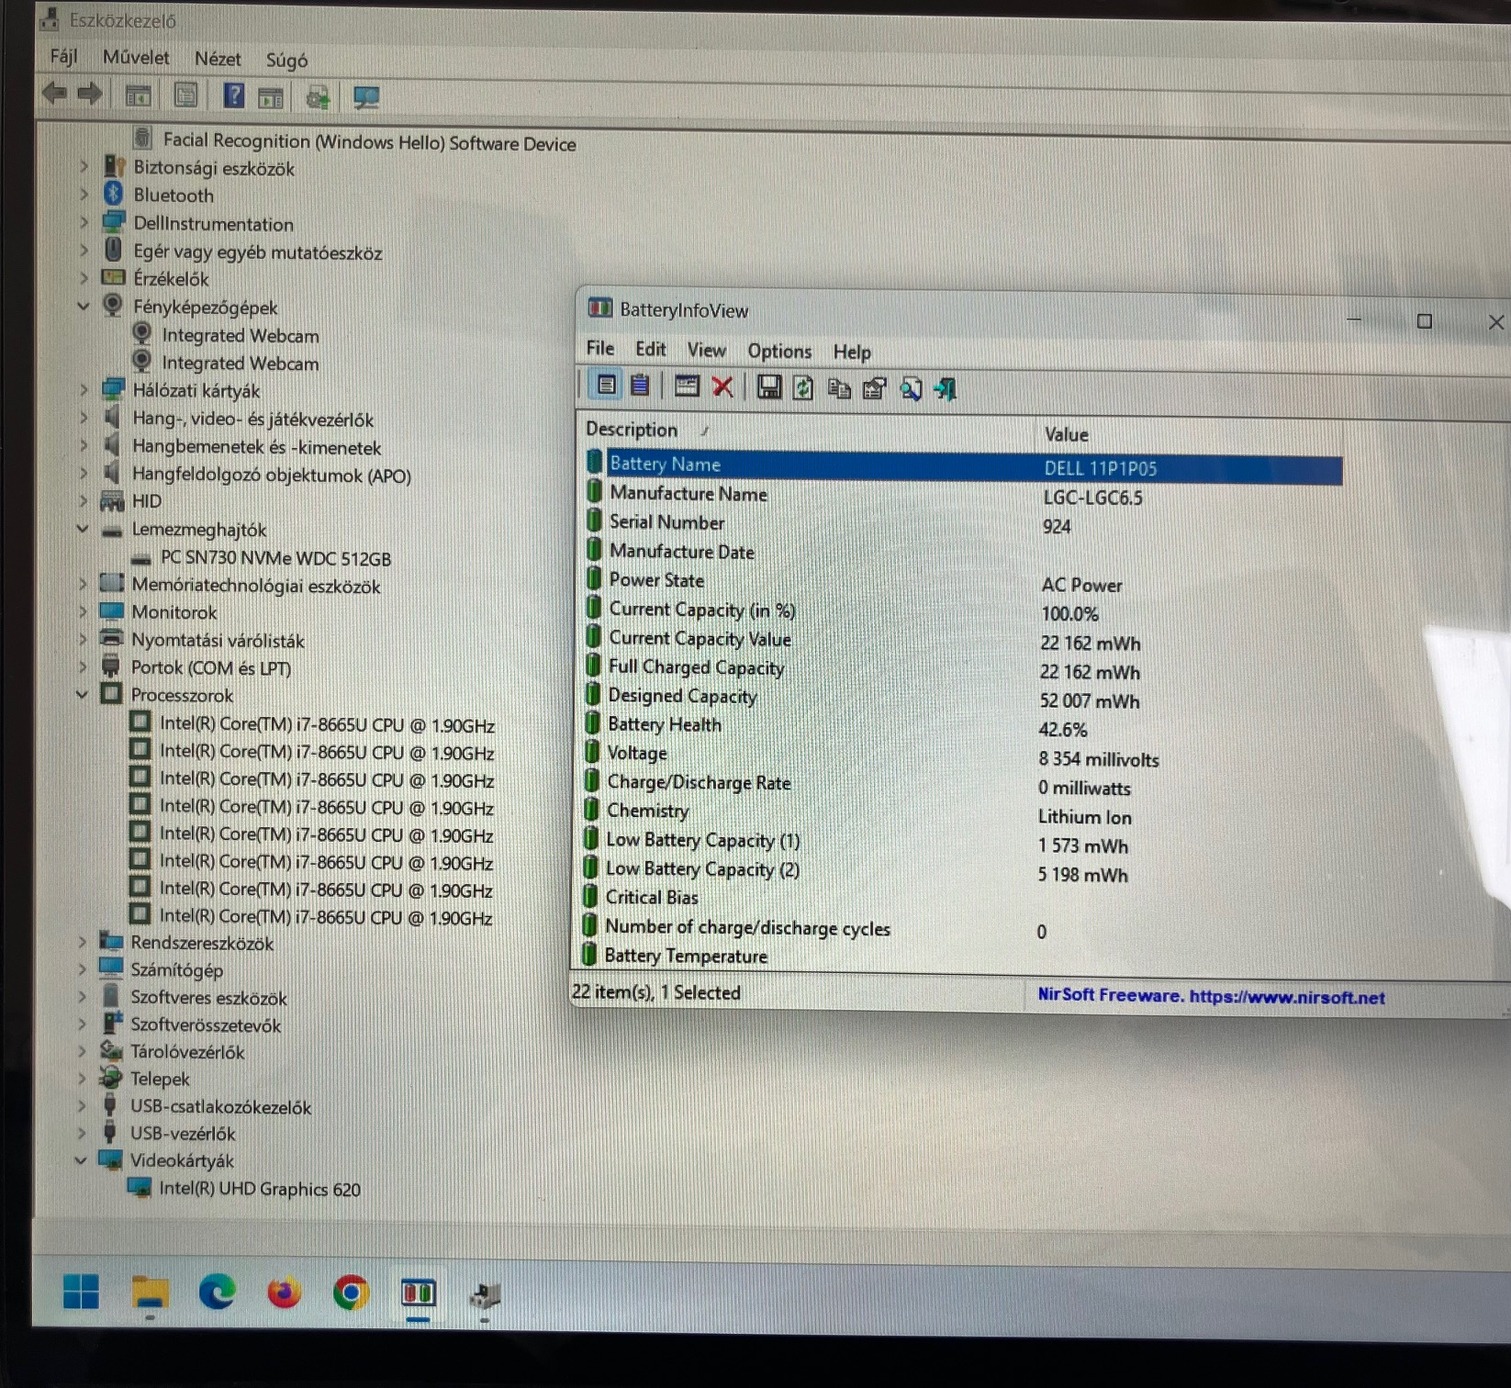
Task: Expand Hálózati kártyák node
Action: 84,389
